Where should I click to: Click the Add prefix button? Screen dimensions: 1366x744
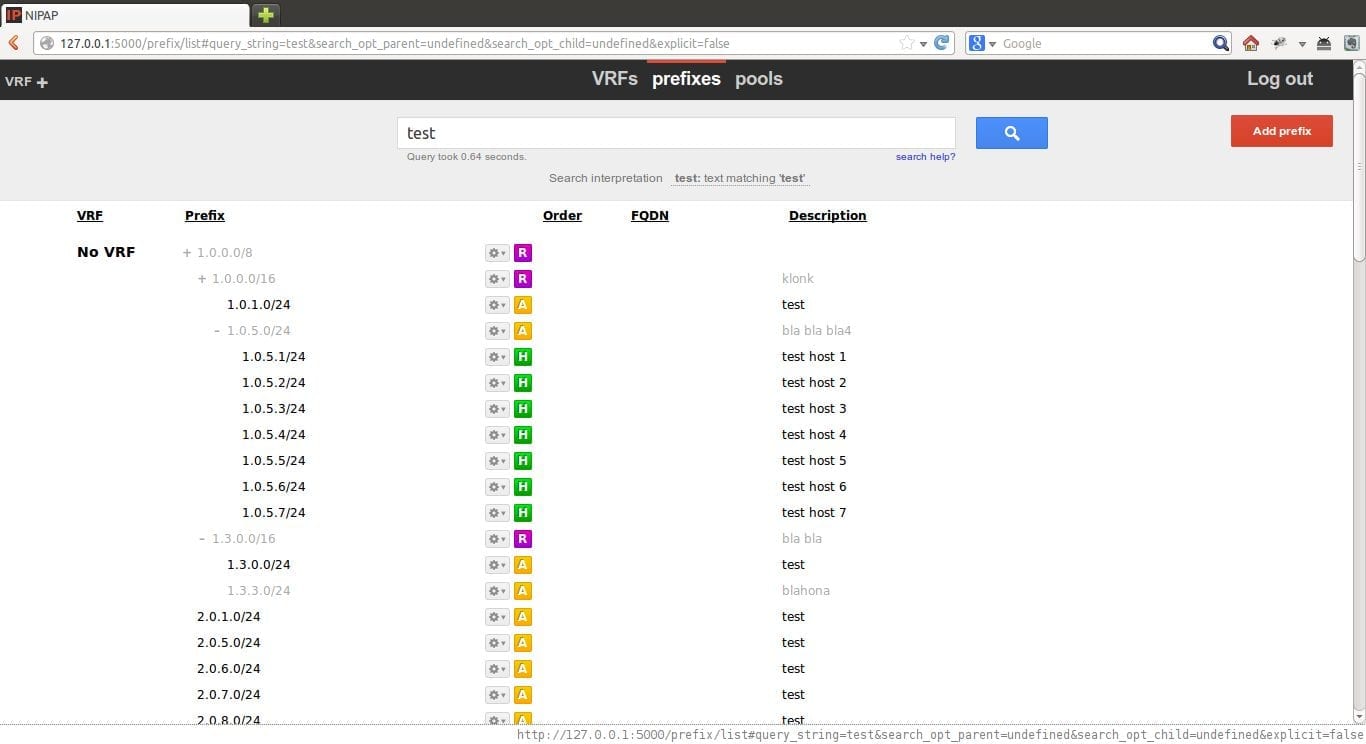1281,131
